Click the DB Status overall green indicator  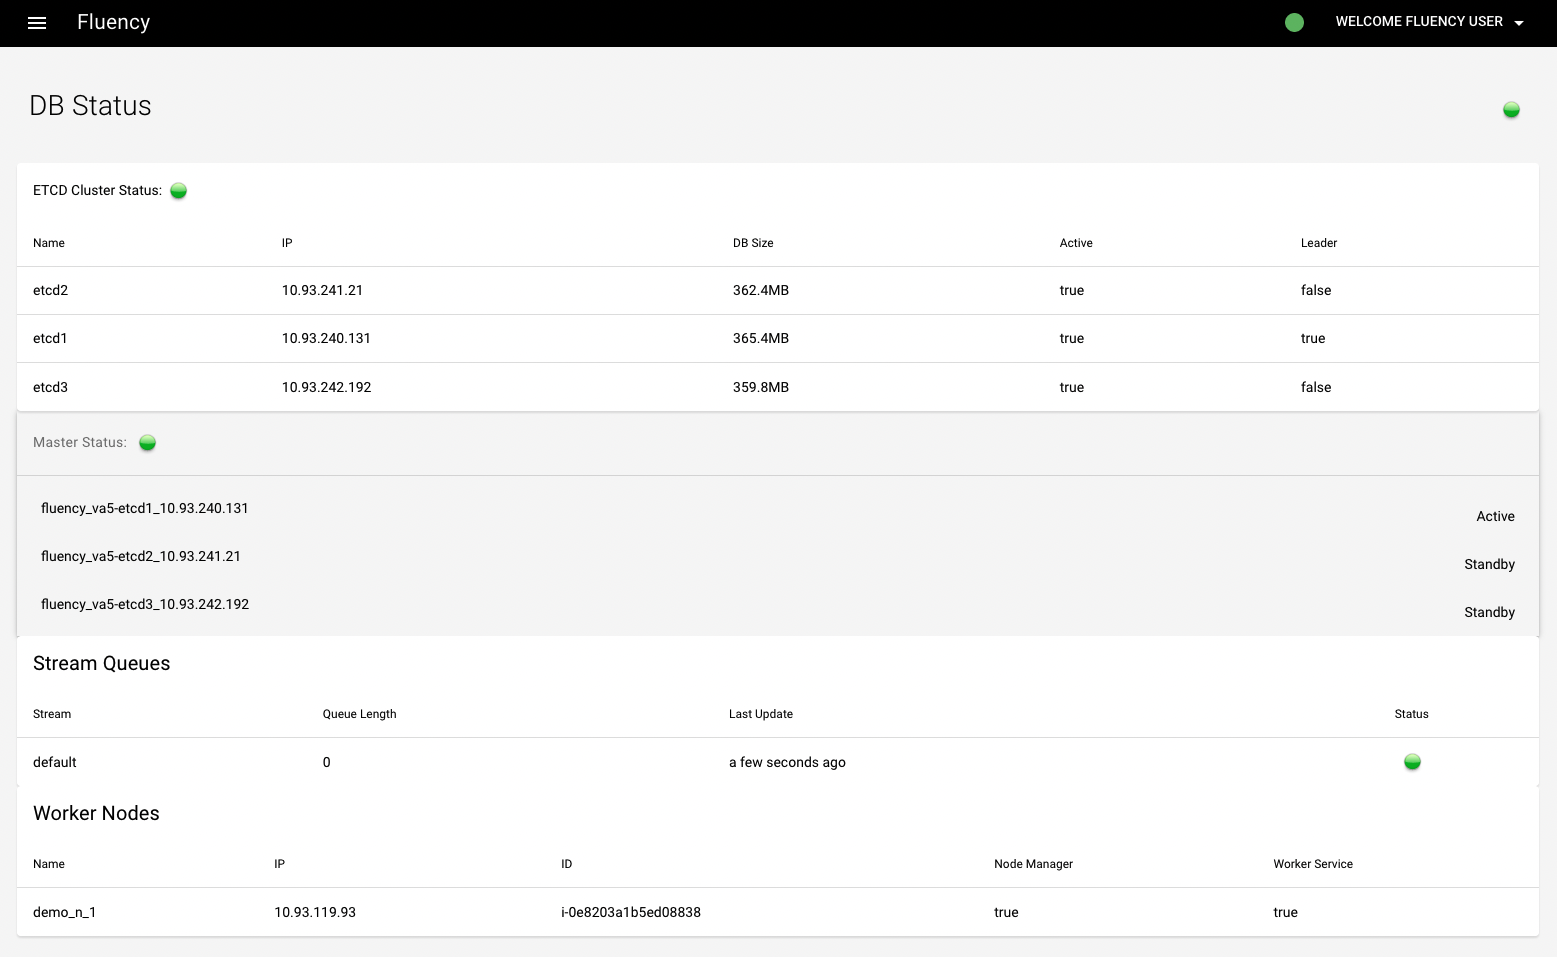1511,110
